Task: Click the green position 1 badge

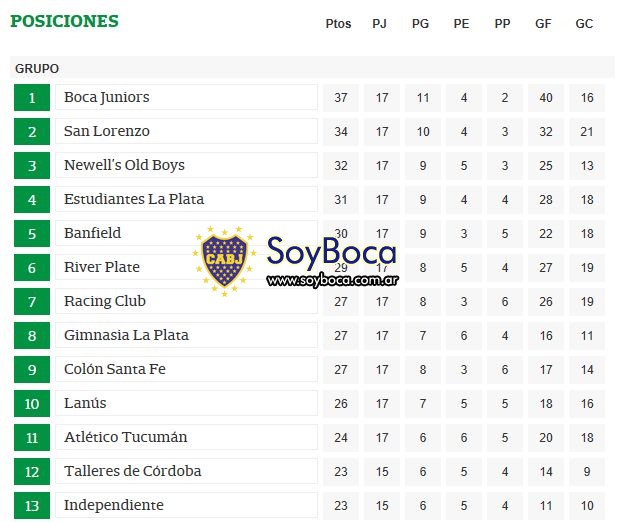Action: click(x=32, y=97)
